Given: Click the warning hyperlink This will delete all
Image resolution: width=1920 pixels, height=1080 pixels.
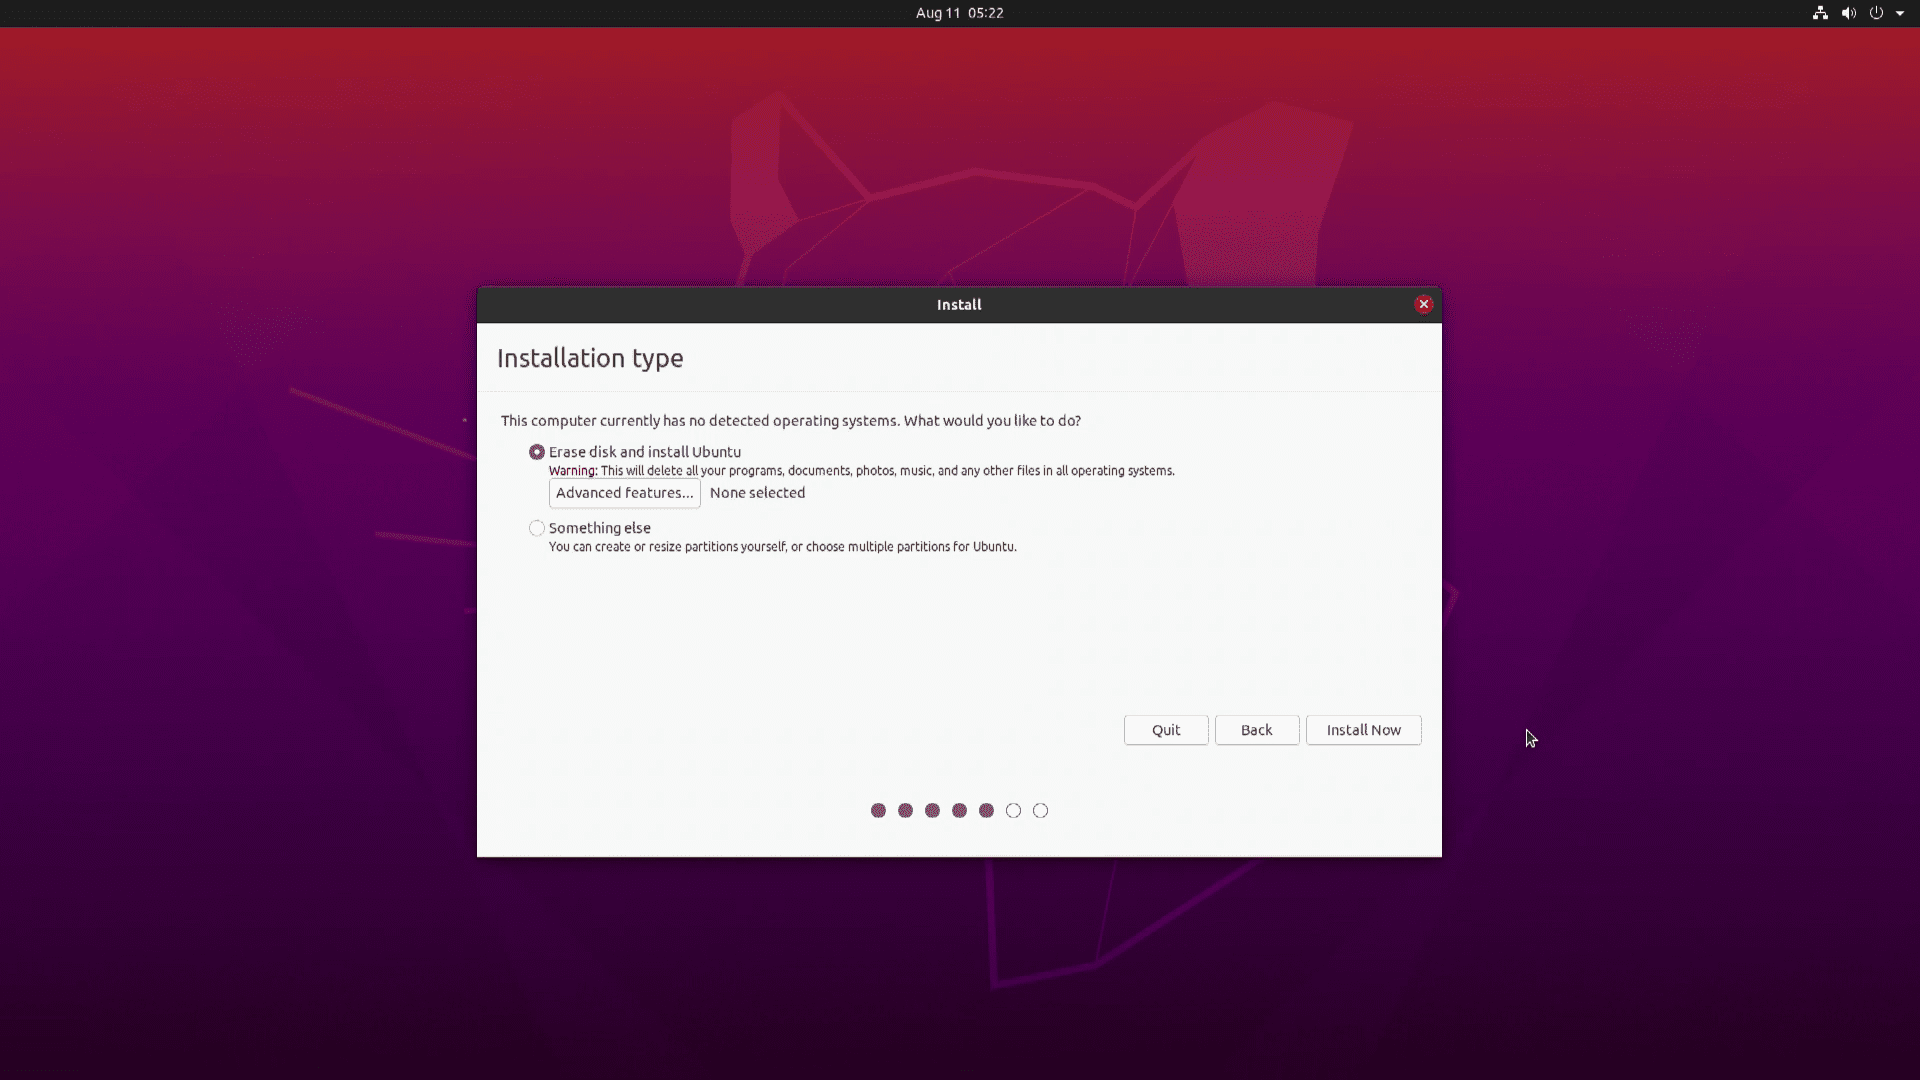Looking at the screenshot, I should [647, 471].
